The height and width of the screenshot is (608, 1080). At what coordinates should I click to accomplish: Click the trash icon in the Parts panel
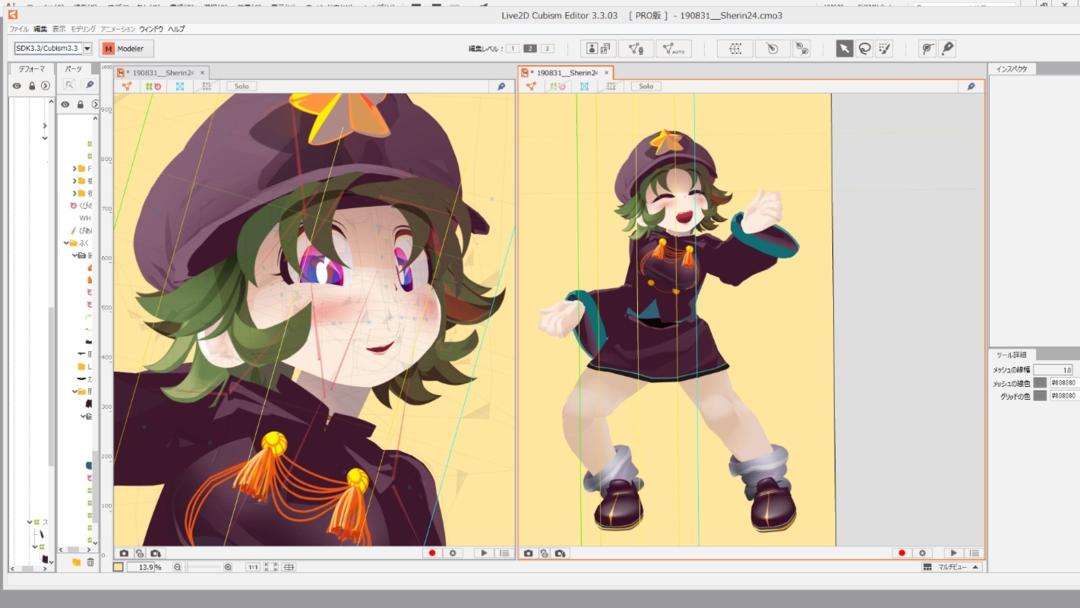[90, 563]
